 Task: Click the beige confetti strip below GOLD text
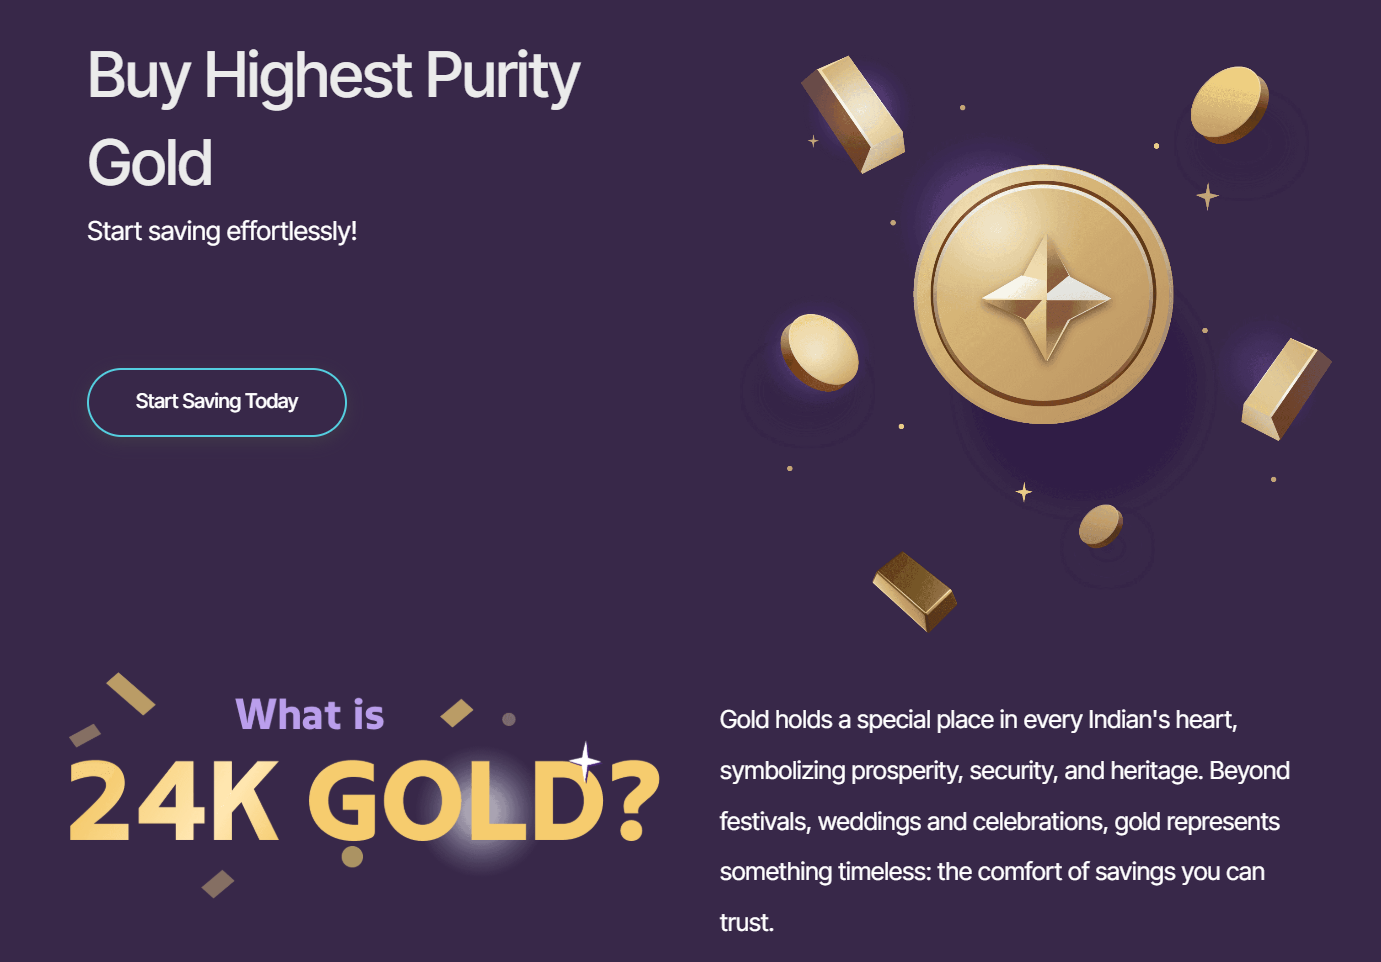coord(219,885)
